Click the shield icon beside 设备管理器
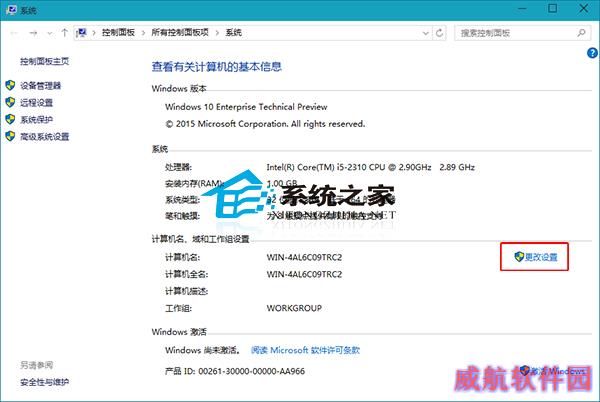The image size is (600, 402). coord(10,85)
